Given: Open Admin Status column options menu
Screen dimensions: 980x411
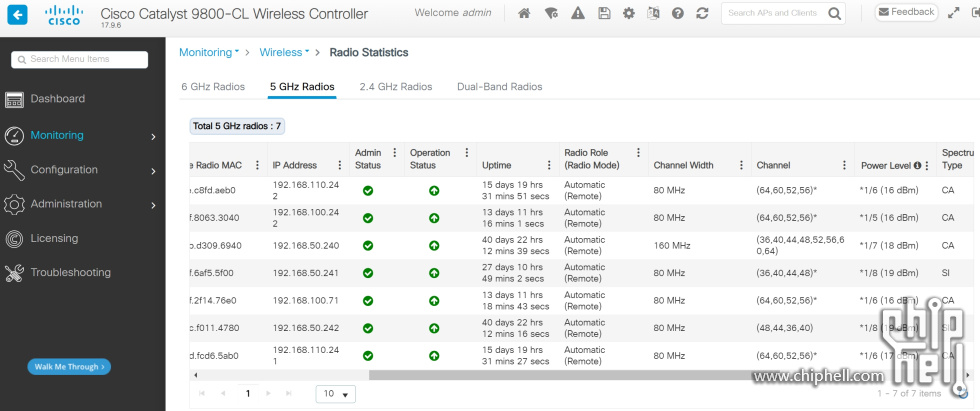Looking at the screenshot, I should tap(394, 152).
